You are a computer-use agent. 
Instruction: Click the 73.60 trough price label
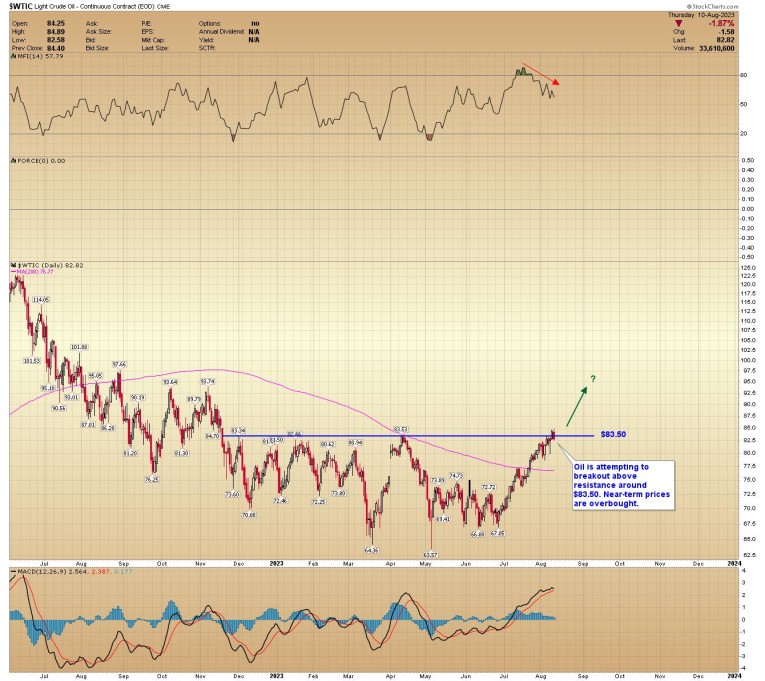232,495
